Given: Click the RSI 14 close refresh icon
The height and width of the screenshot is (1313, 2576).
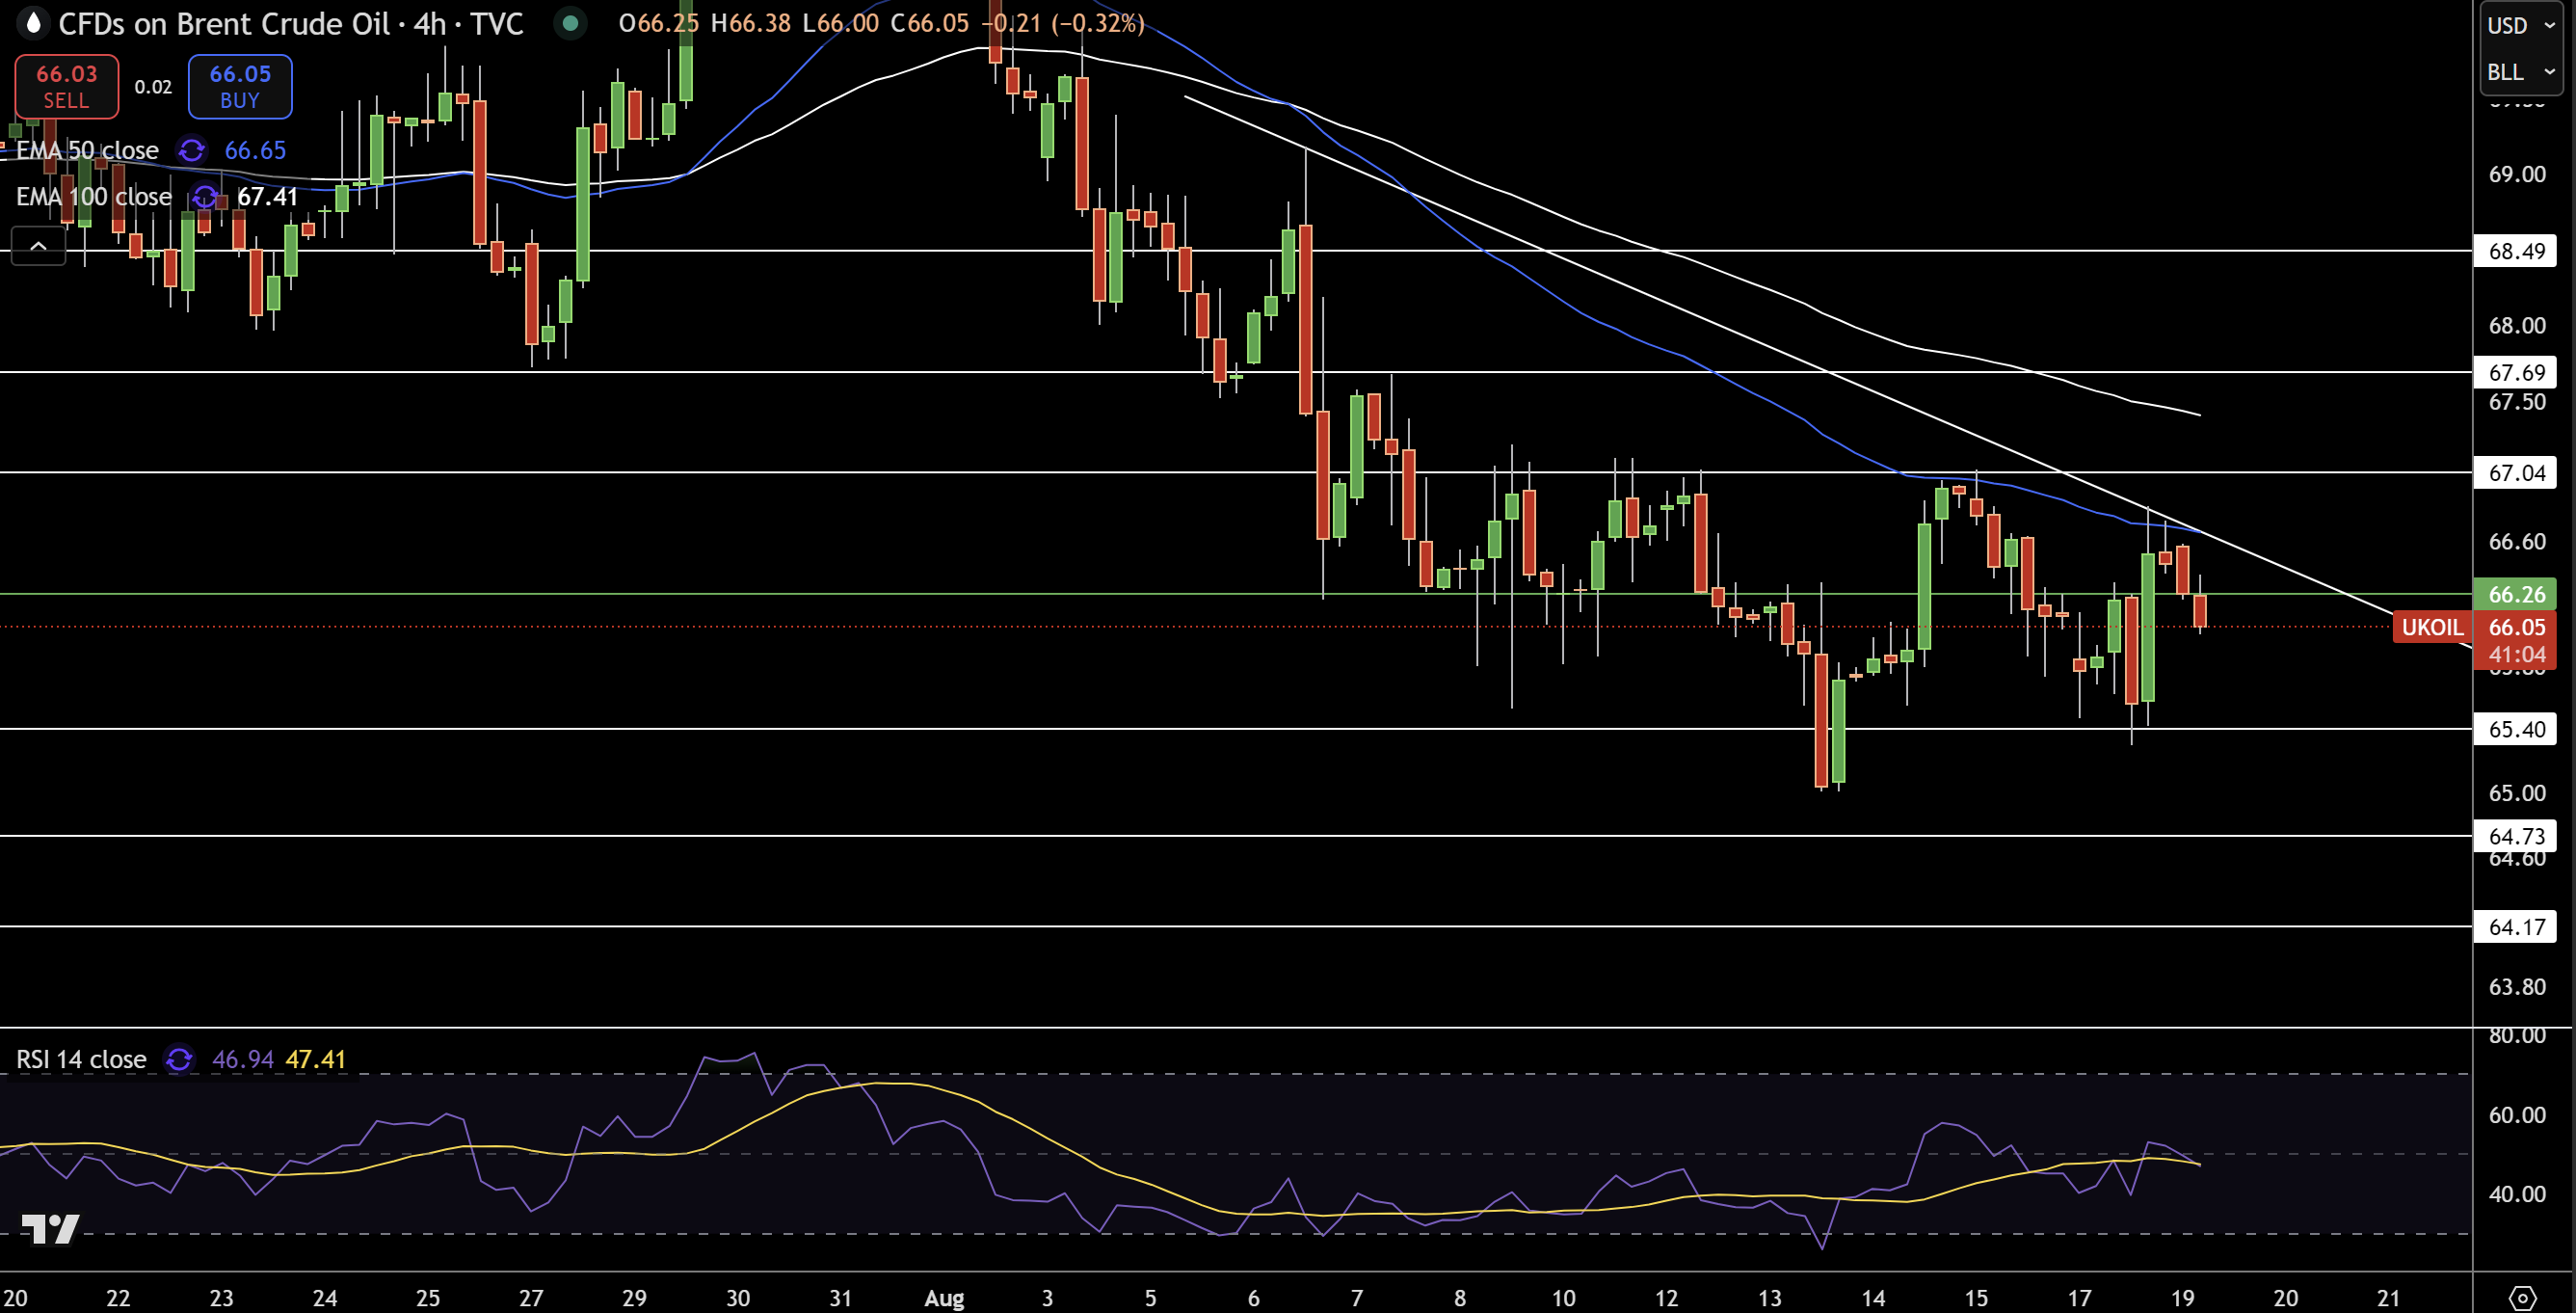Looking at the screenshot, I should [x=179, y=1059].
